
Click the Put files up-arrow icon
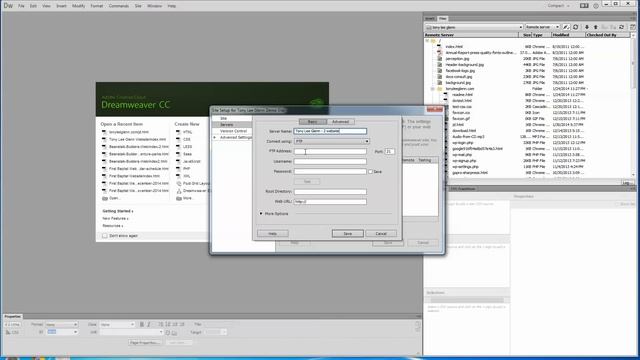pyautogui.click(x=596, y=27)
